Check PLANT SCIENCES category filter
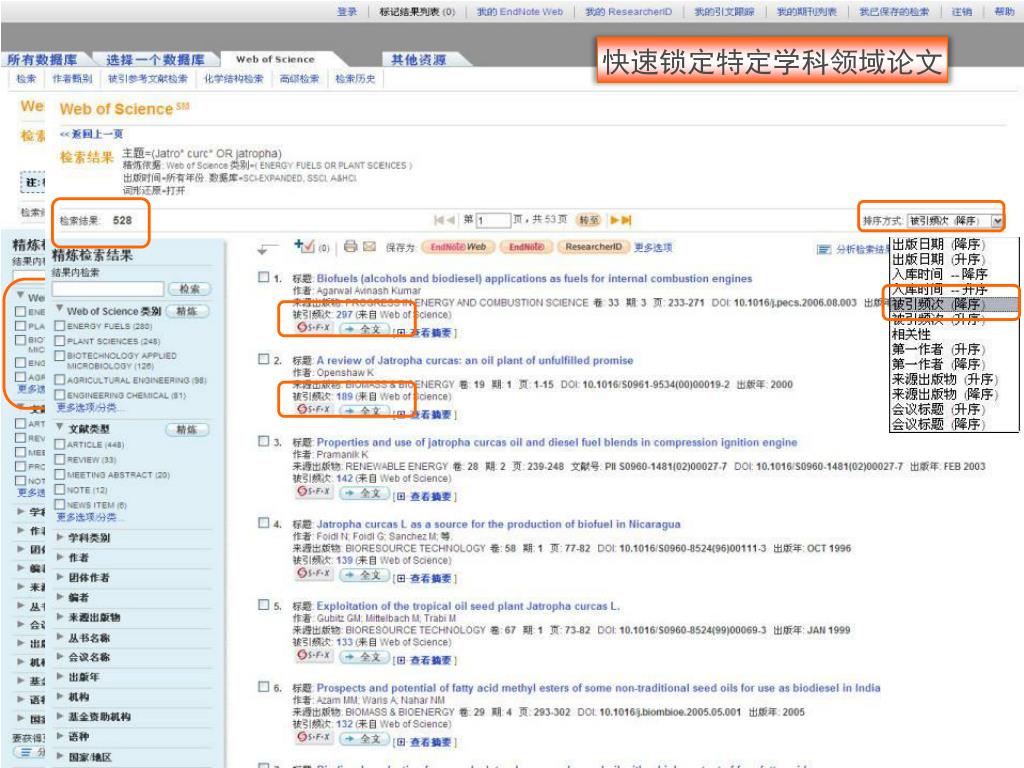This screenshot has height=768, width=1024. click(x=59, y=340)
